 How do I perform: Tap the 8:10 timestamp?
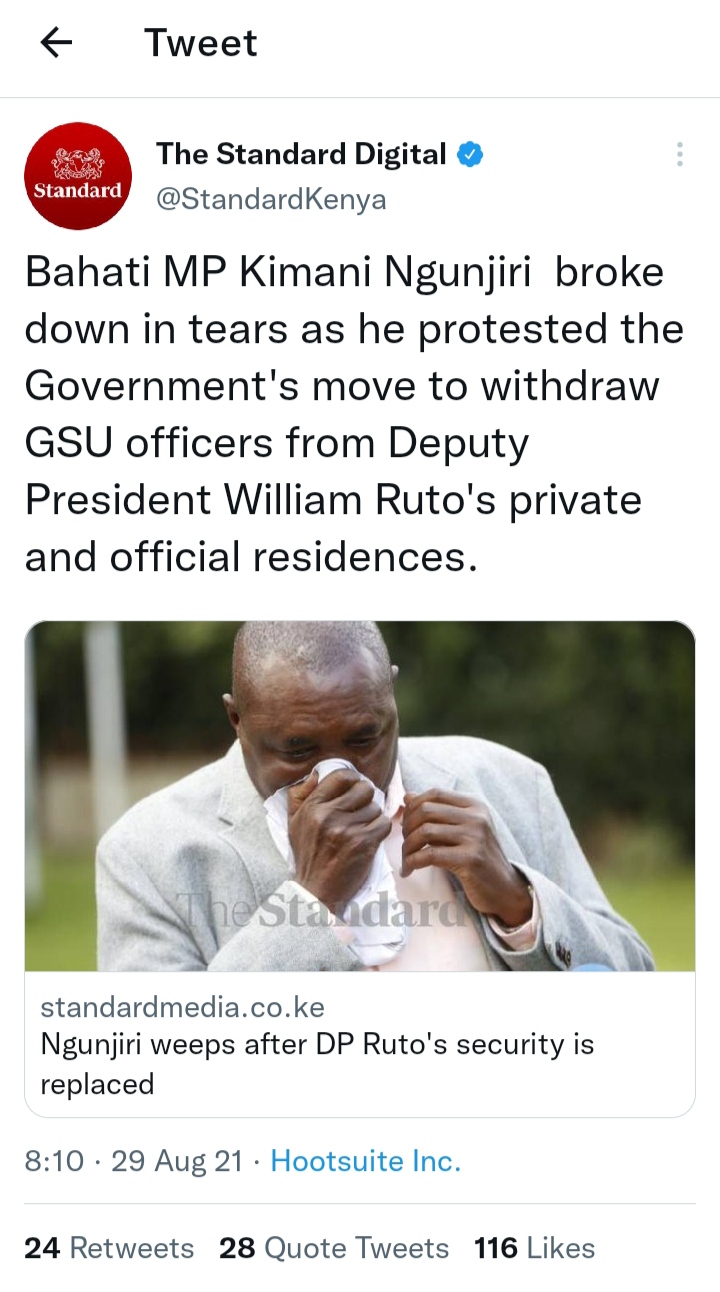(54, 1161)
